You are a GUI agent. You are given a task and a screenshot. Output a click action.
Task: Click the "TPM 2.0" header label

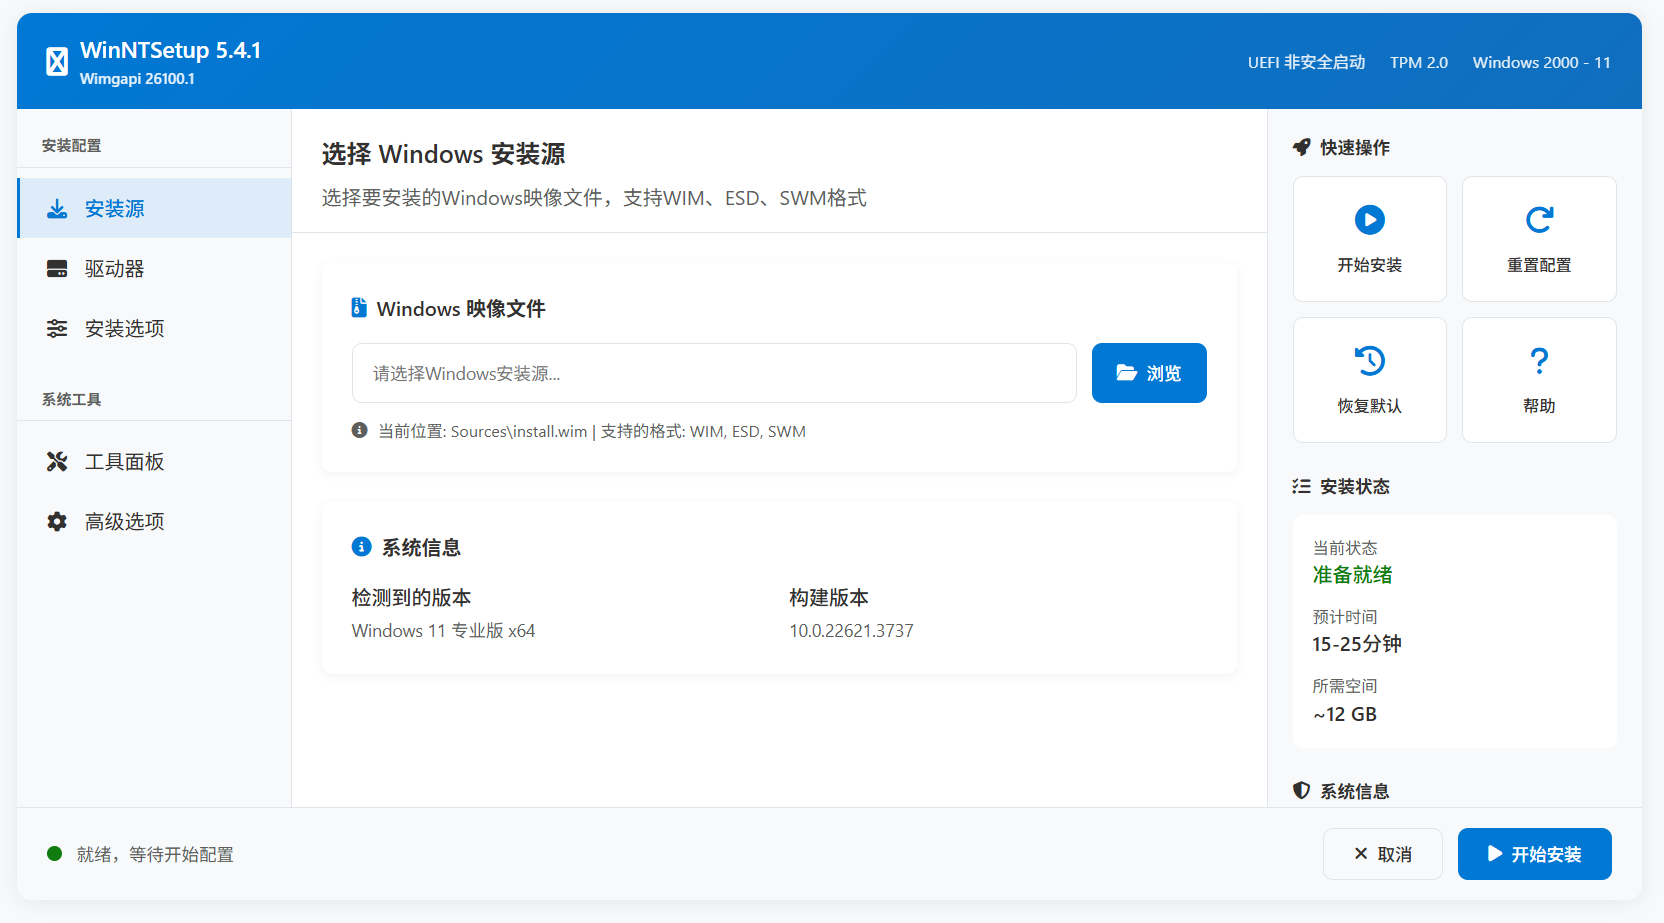tap(1419, 62)
